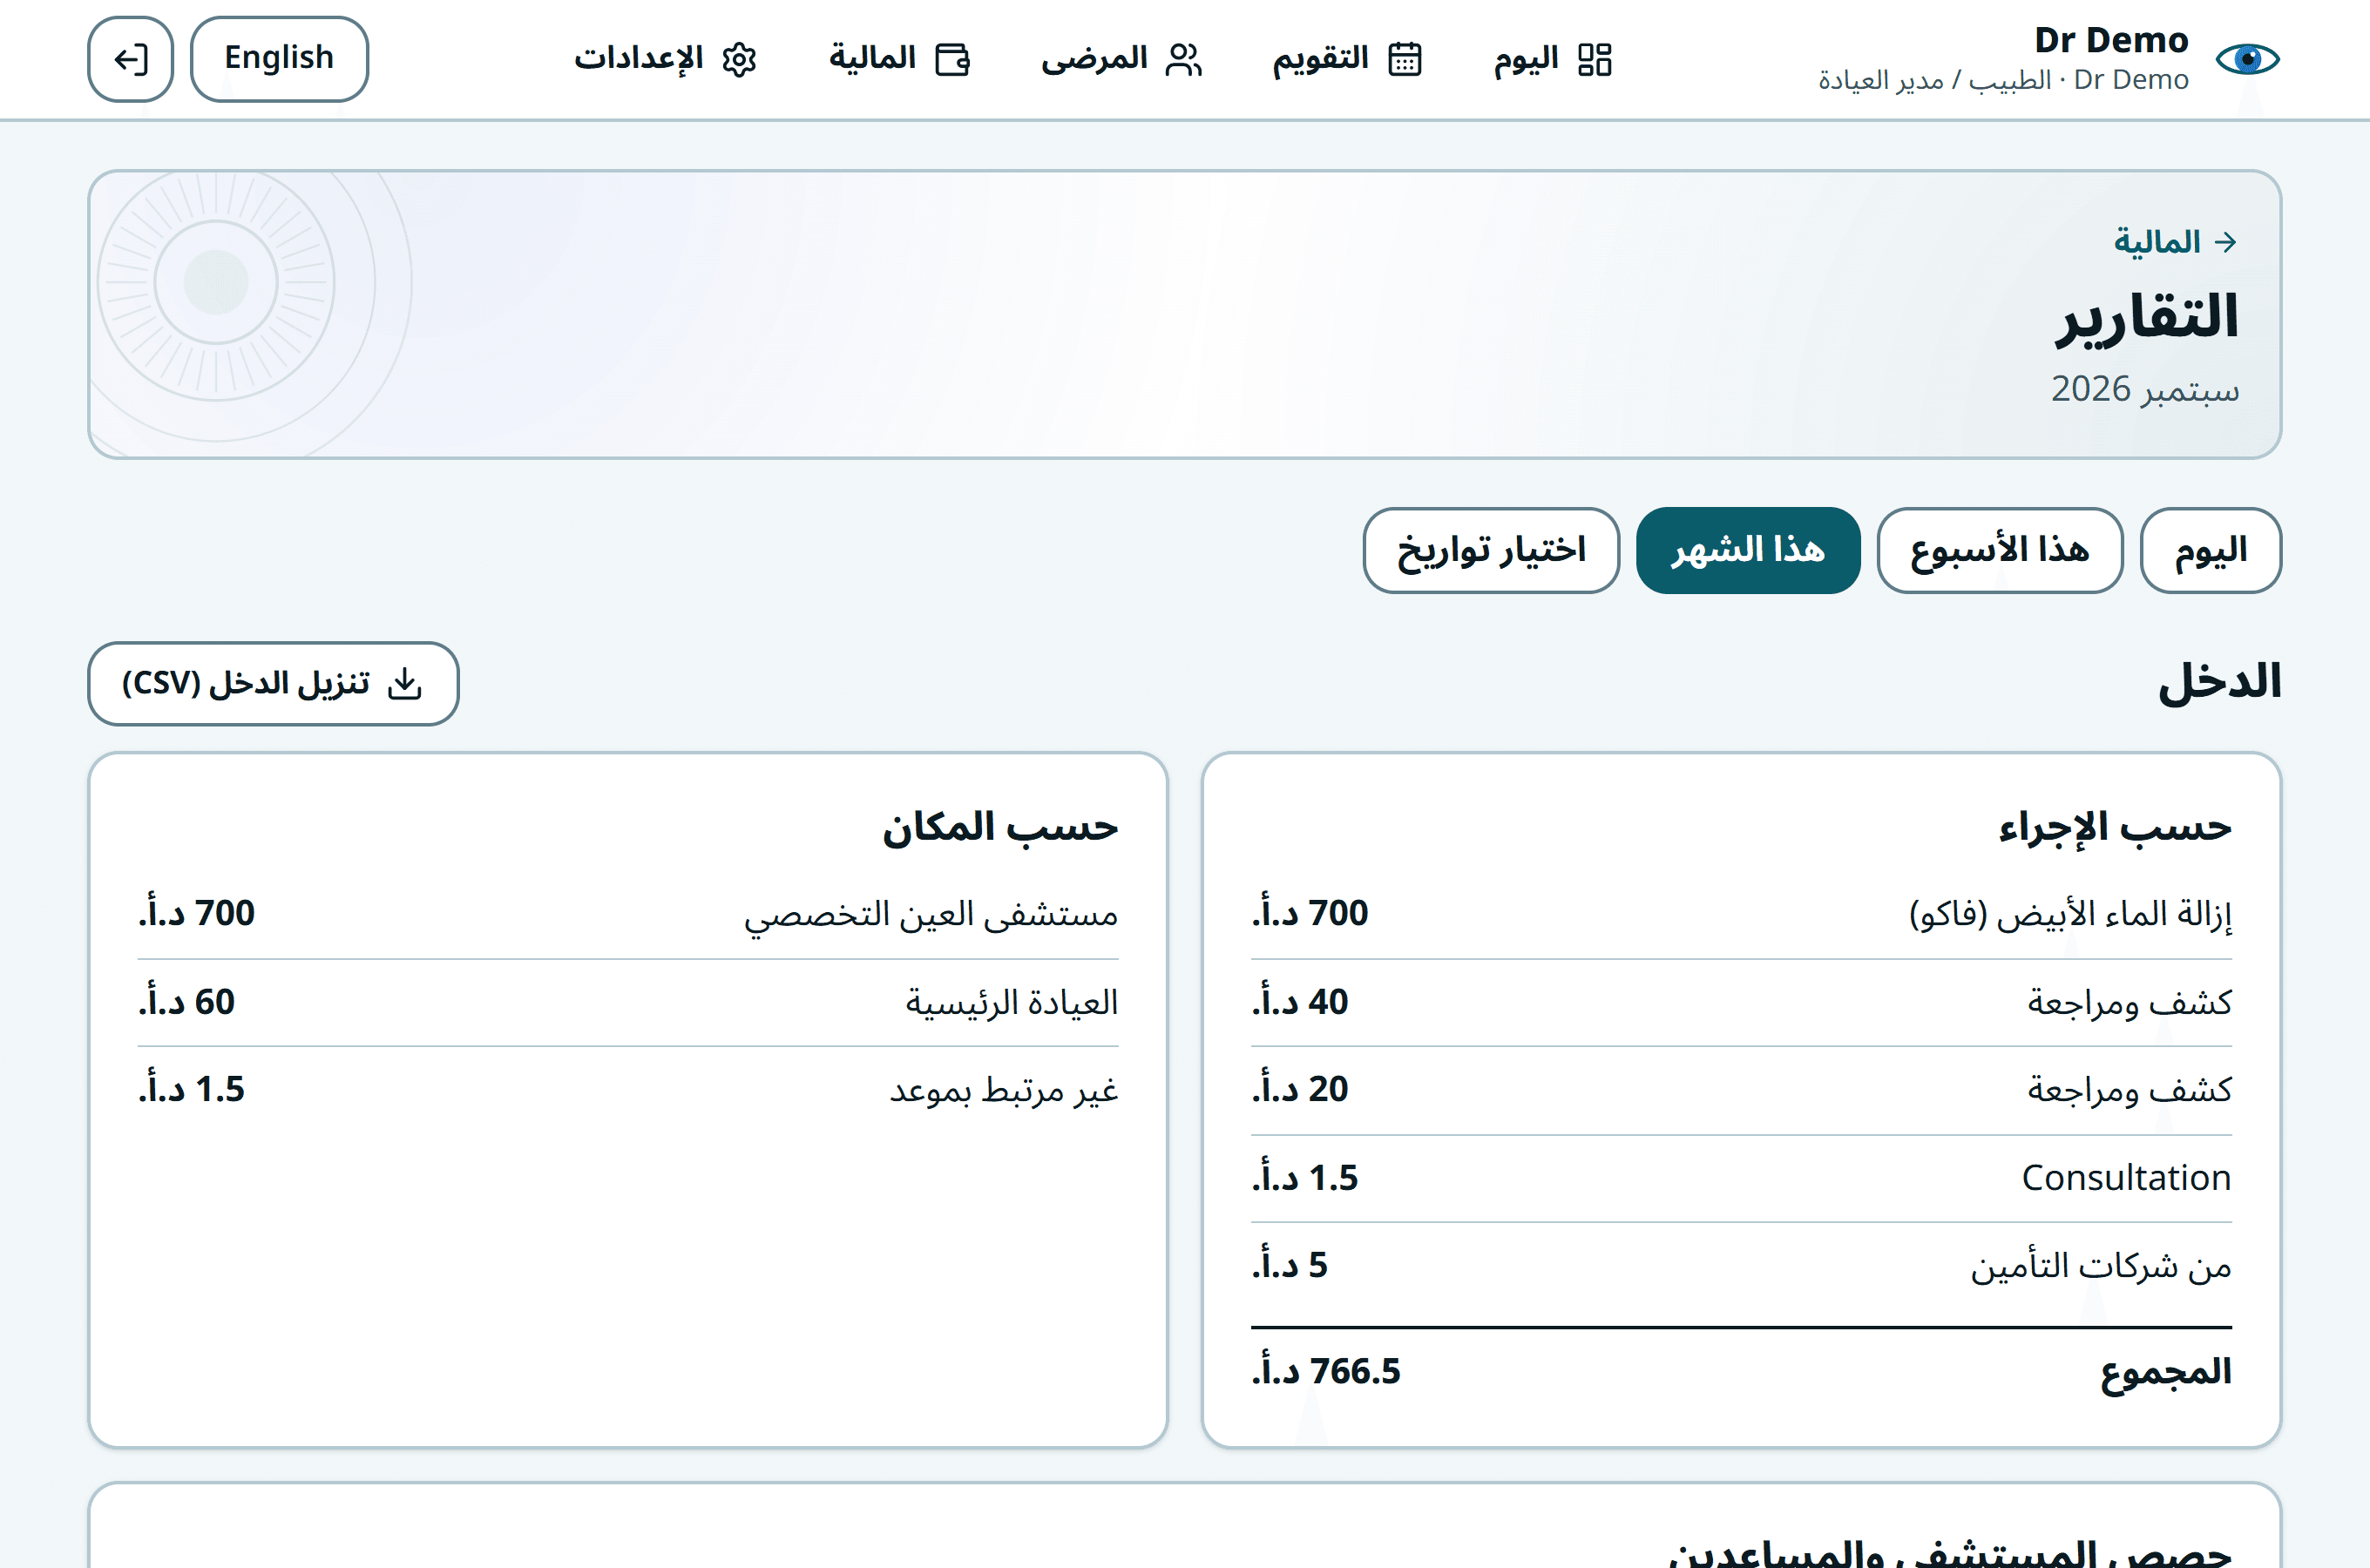Click the 1.5 د.أ unlinked amount
Screen dimensions: 2370x1568
(191, 1089)
